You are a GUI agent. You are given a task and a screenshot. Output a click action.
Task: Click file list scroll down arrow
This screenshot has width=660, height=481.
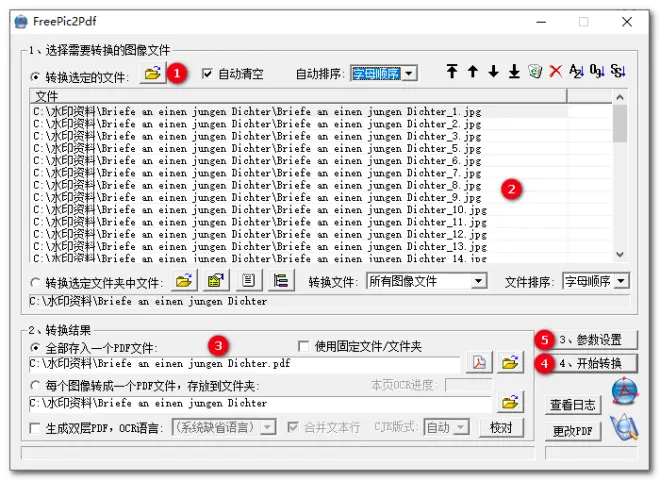pyautogui.click(x=620, y=254)
